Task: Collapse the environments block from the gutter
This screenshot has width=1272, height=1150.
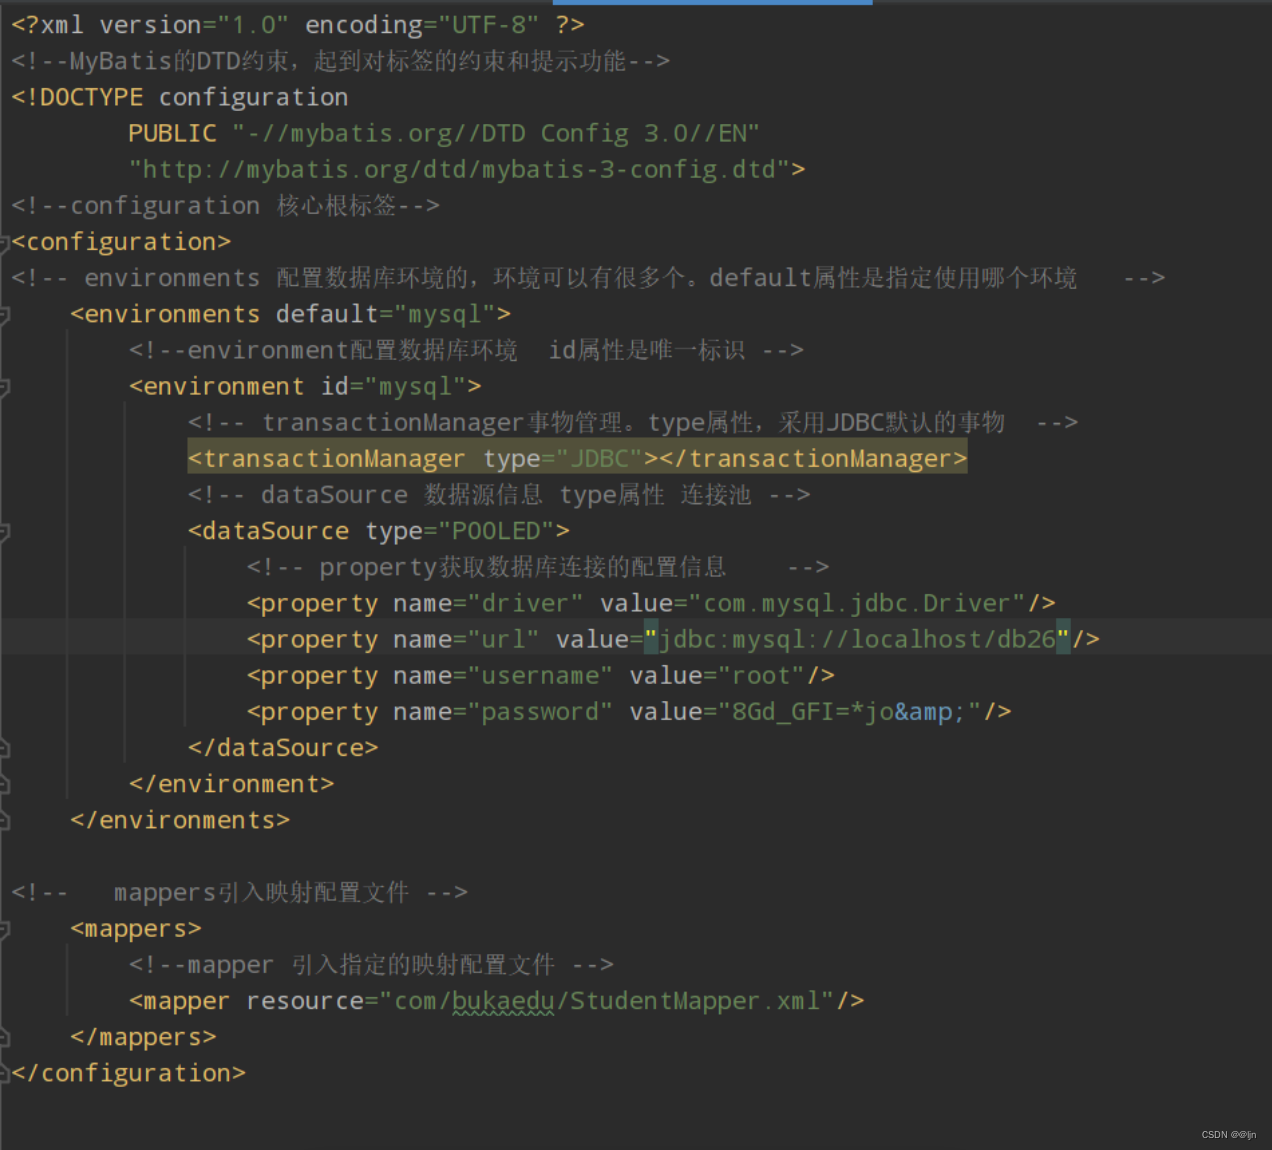Action: point(5,313)
